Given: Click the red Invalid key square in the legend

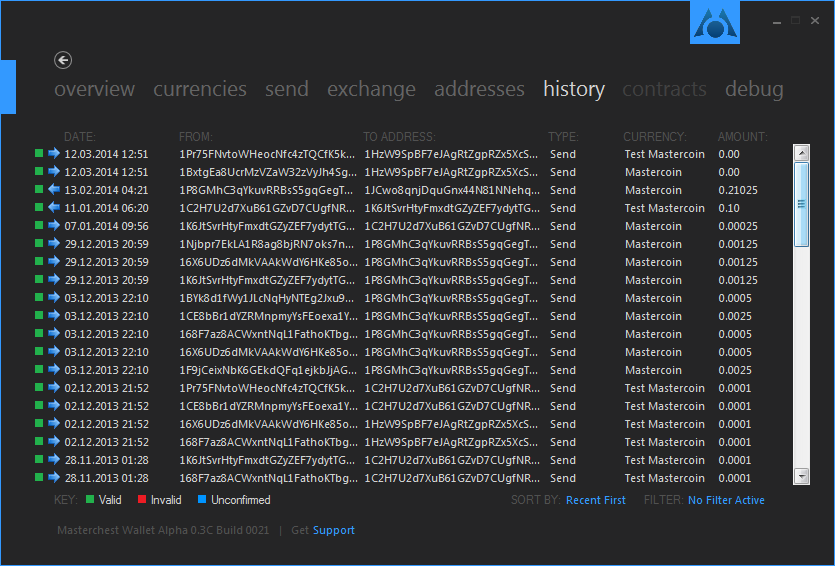Looking at the screenshot, I should [142, 499].
